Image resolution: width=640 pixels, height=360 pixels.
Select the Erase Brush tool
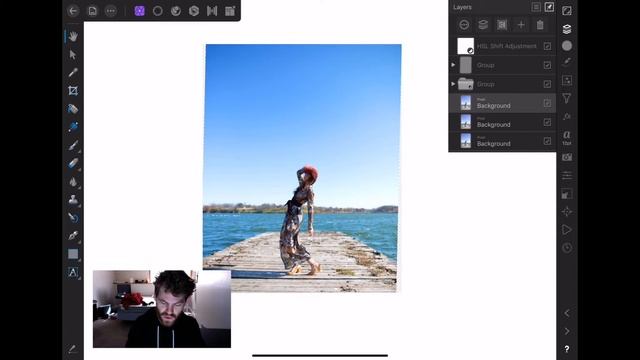pos(73,163)
